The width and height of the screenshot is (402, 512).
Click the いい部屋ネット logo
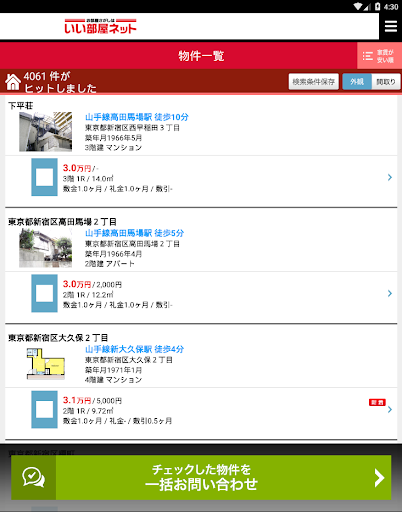pyautogui.click(x=100, y=26)
